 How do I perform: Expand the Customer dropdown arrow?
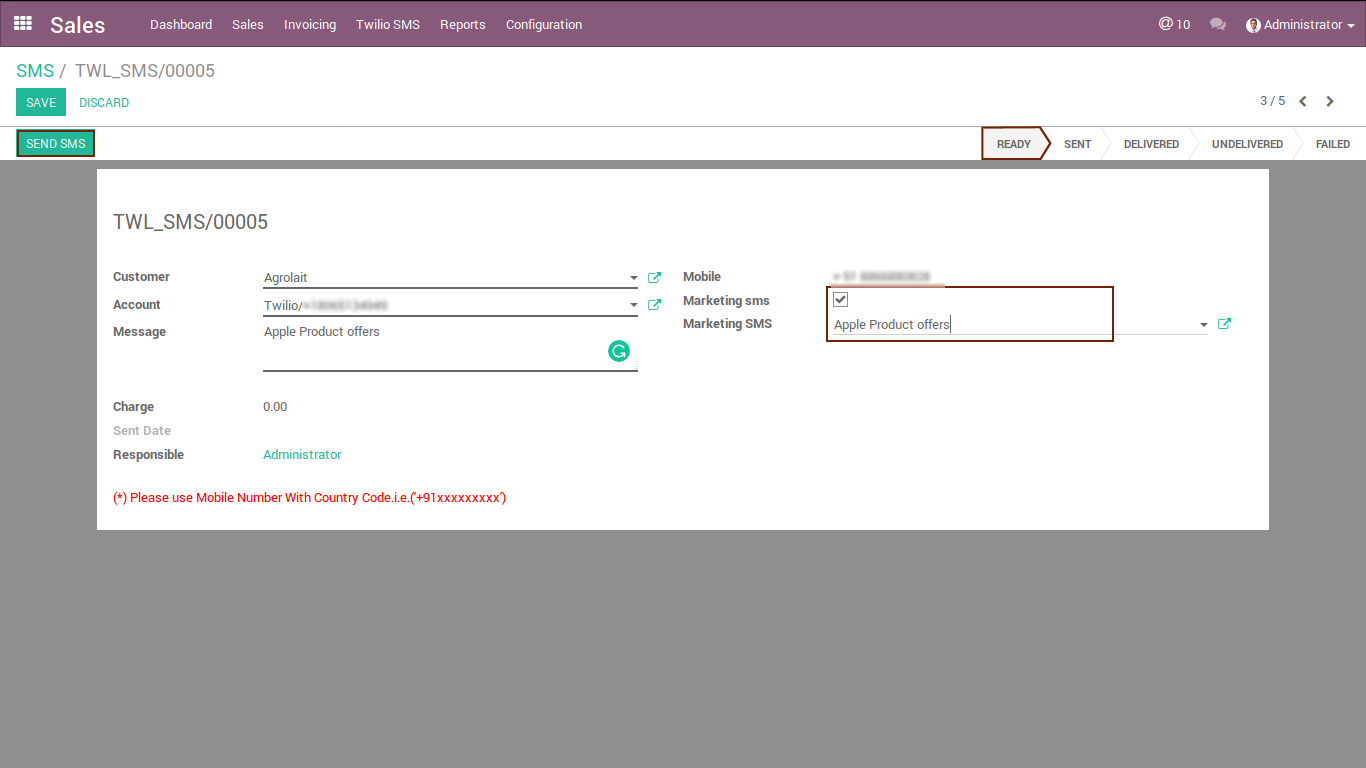tap(633, 278)
